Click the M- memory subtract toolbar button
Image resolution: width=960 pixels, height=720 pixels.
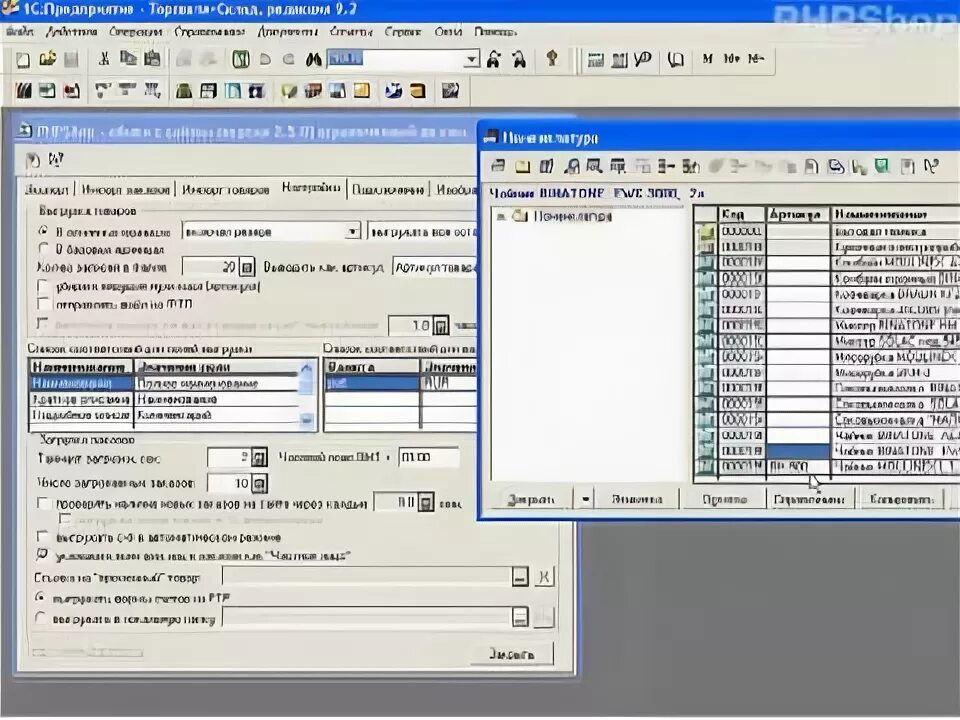tap(756, 59)
